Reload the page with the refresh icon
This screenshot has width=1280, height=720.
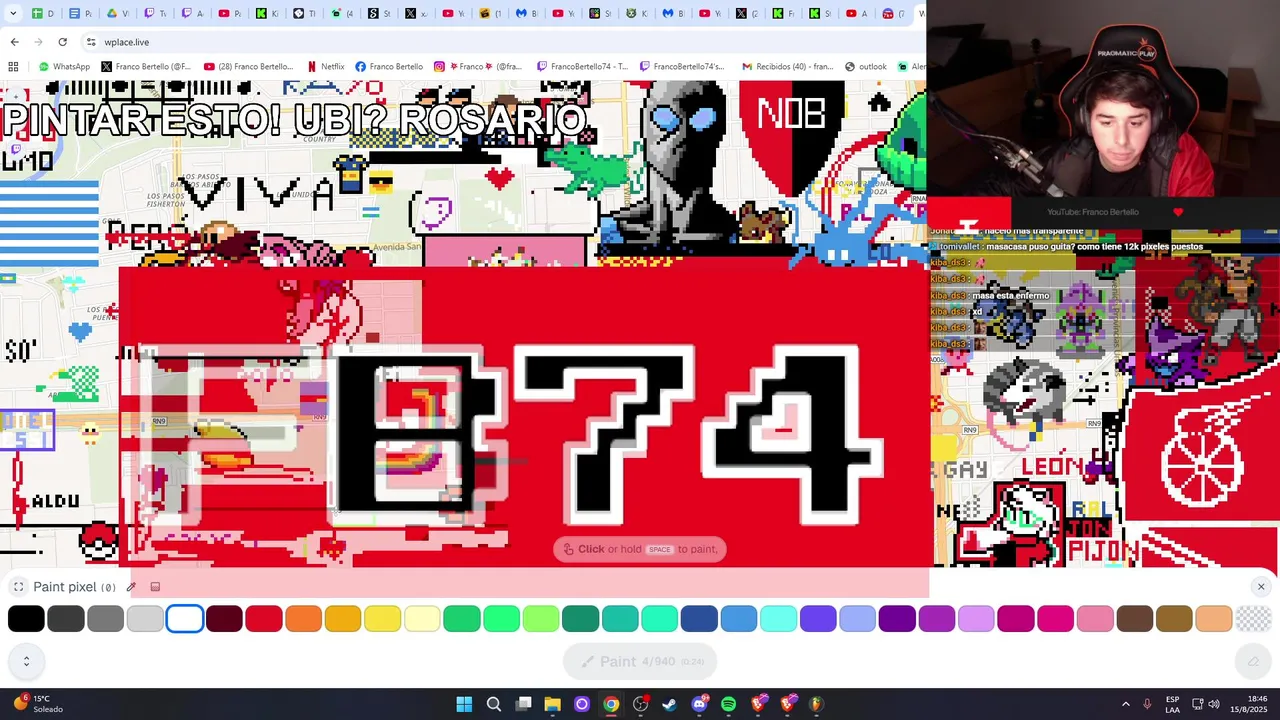pyautogui.click(x=62, y=42)
